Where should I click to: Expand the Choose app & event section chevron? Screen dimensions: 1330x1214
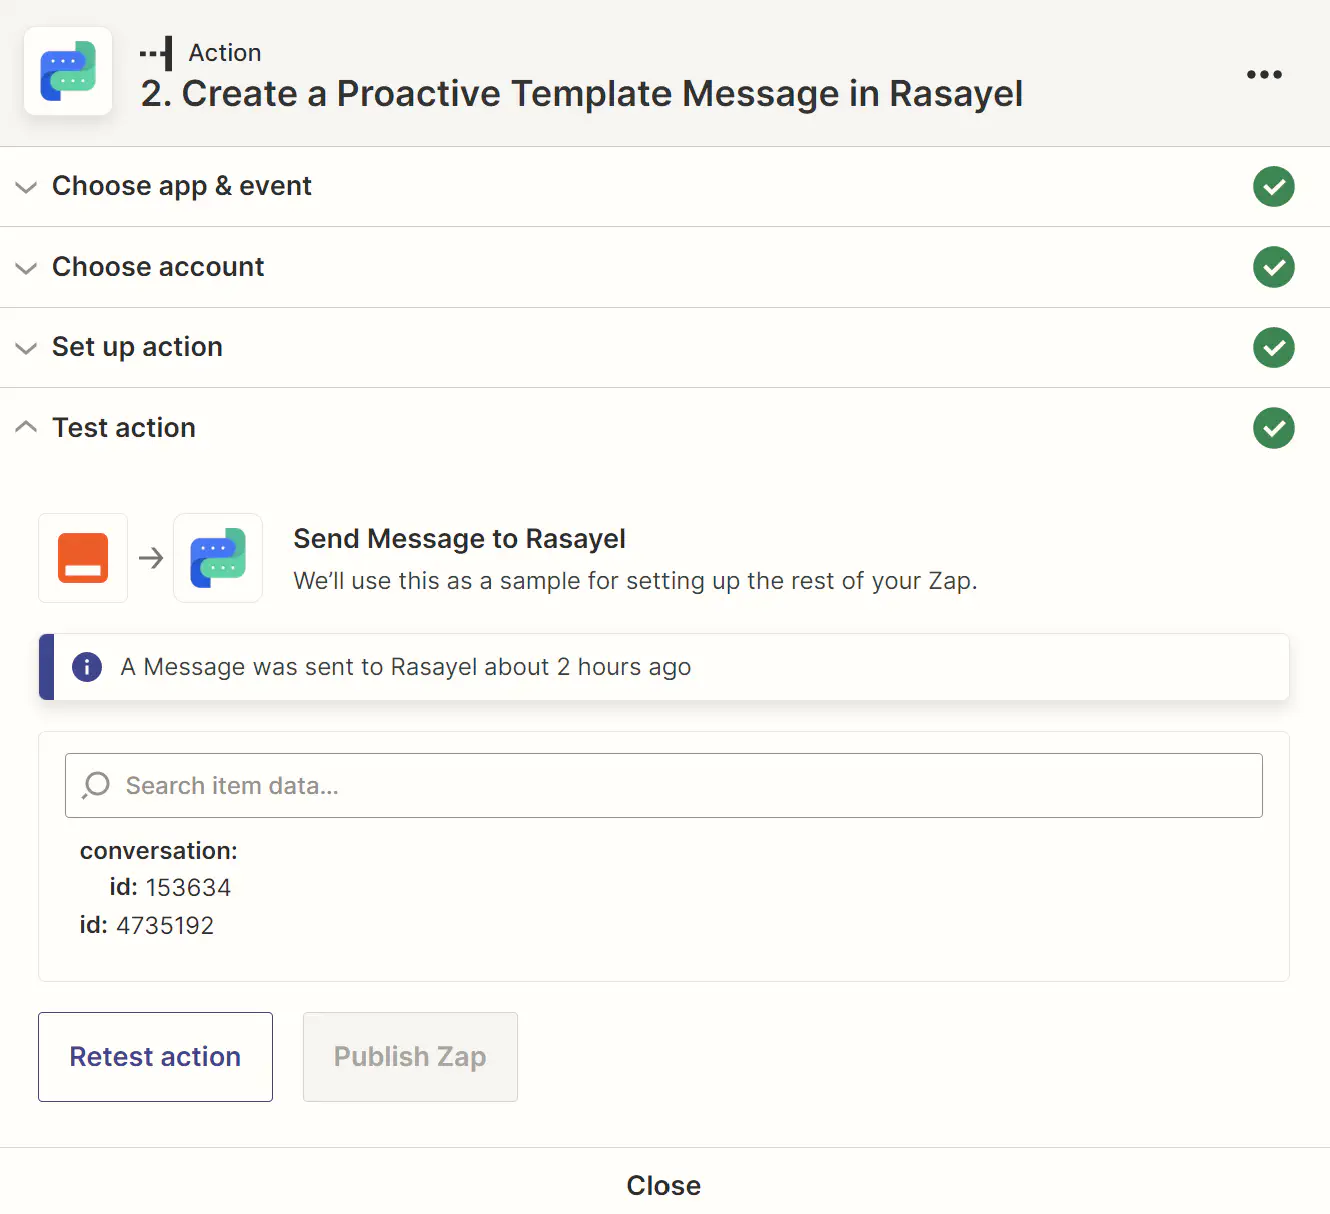(26, 187)
